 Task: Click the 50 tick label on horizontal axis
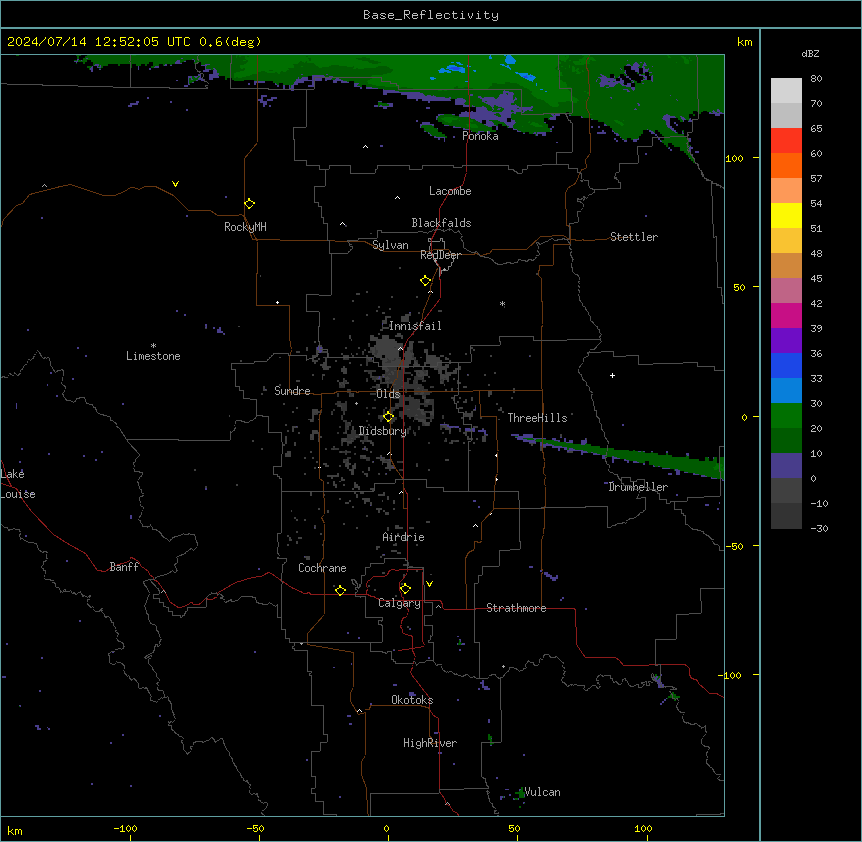pyautogui.click(x=514, y=828)
